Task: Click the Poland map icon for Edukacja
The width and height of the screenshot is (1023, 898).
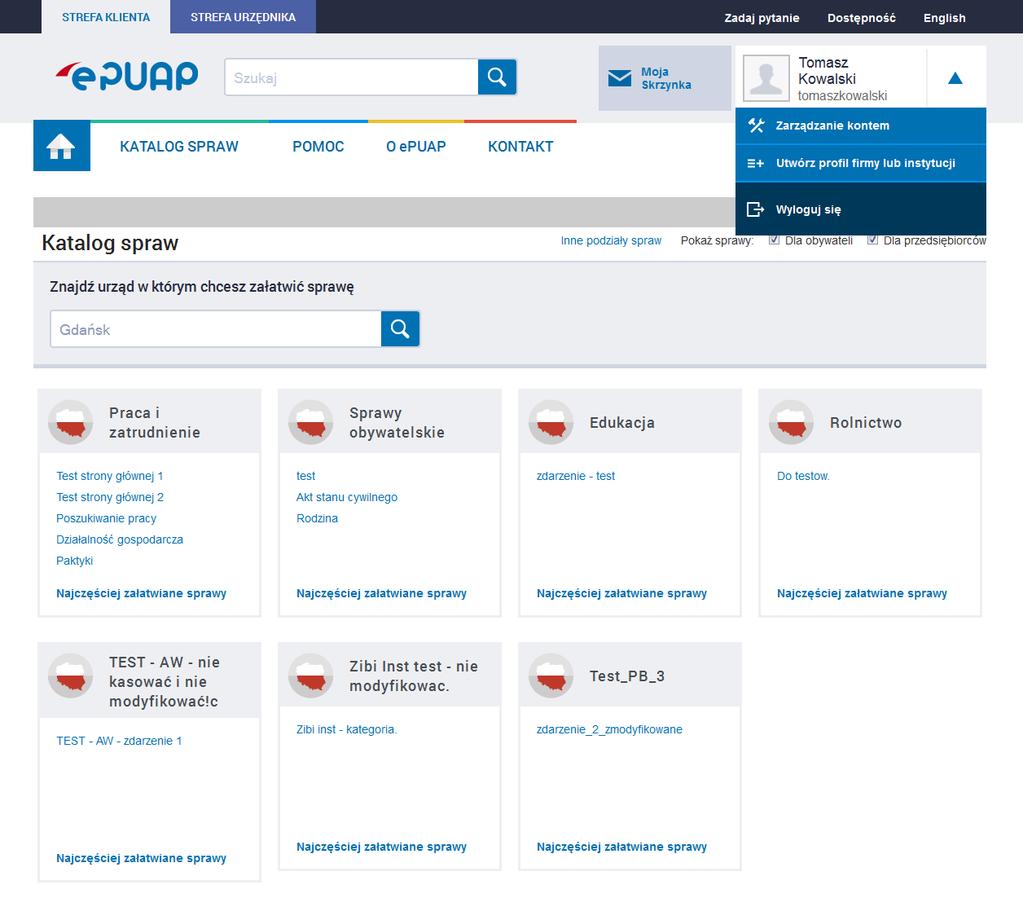Action: click(551, 422)
